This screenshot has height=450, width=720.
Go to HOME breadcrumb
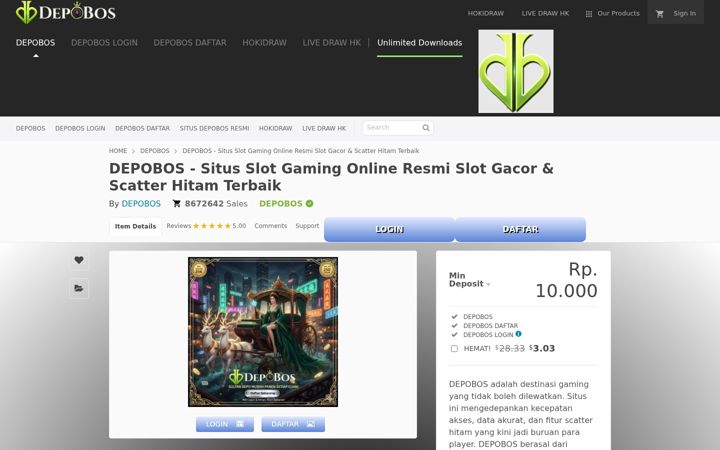(118, 151)
